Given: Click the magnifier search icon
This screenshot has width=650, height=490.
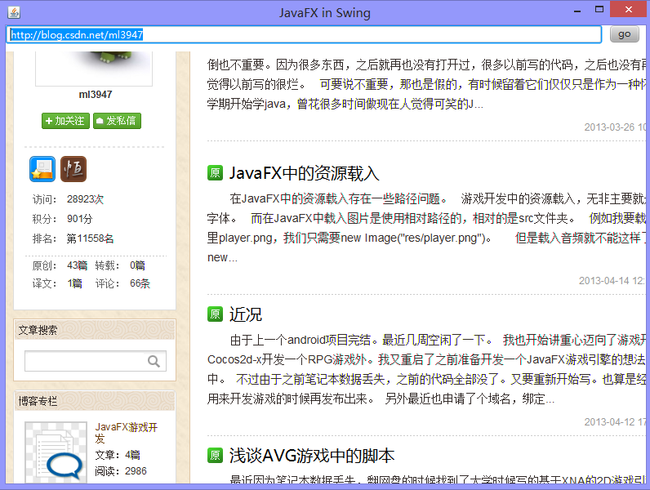Looking at the screenshot, I should click(154, 361).
